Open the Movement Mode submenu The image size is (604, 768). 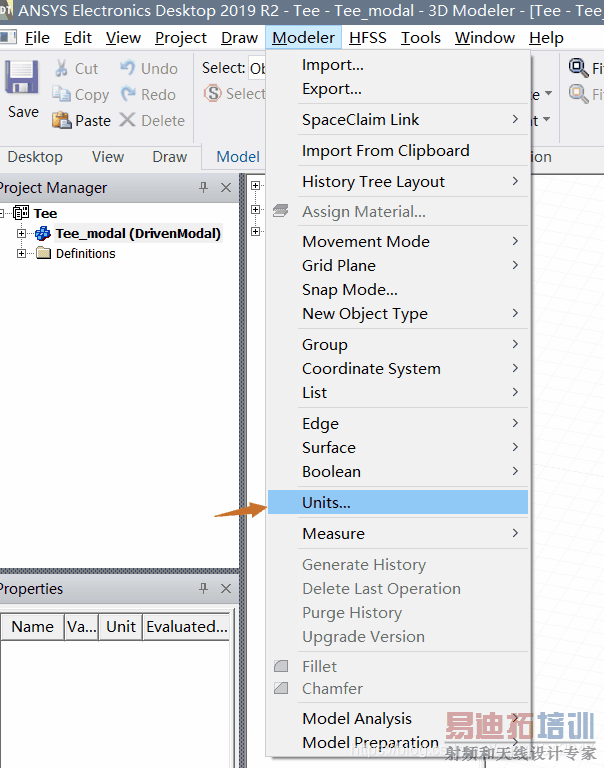[x=398, y=241]
